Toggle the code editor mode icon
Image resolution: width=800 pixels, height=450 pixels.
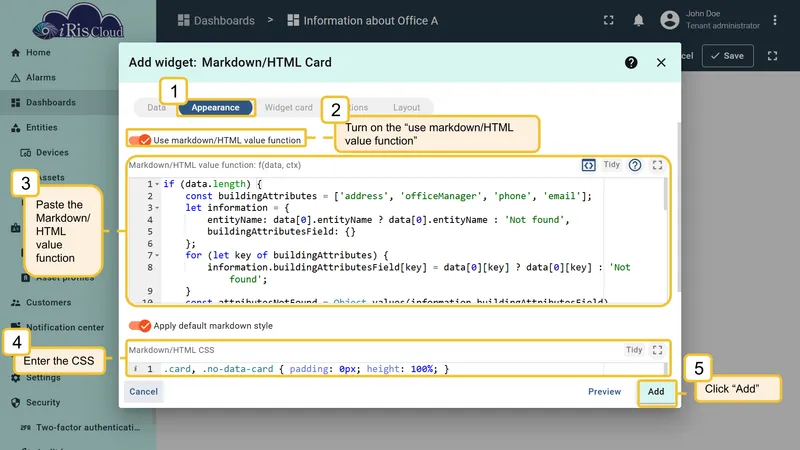pos(588,165)
